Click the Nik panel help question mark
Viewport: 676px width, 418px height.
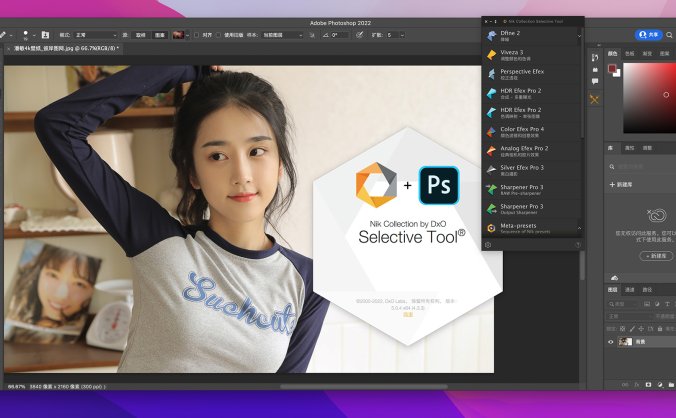coord(577,244)
